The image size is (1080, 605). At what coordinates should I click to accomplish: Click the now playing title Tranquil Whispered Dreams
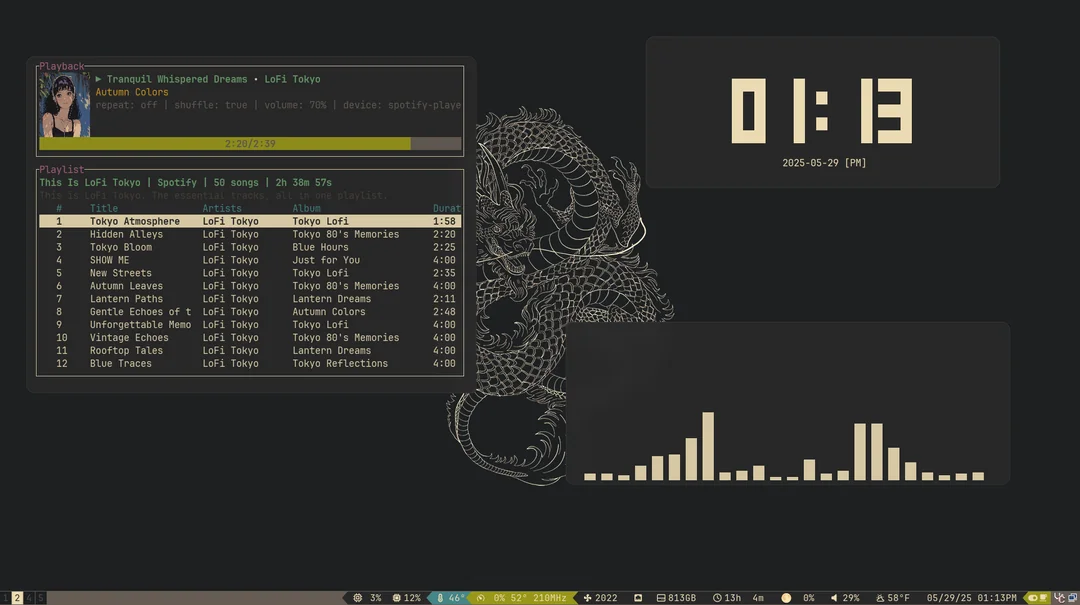(x=177, y=79)
